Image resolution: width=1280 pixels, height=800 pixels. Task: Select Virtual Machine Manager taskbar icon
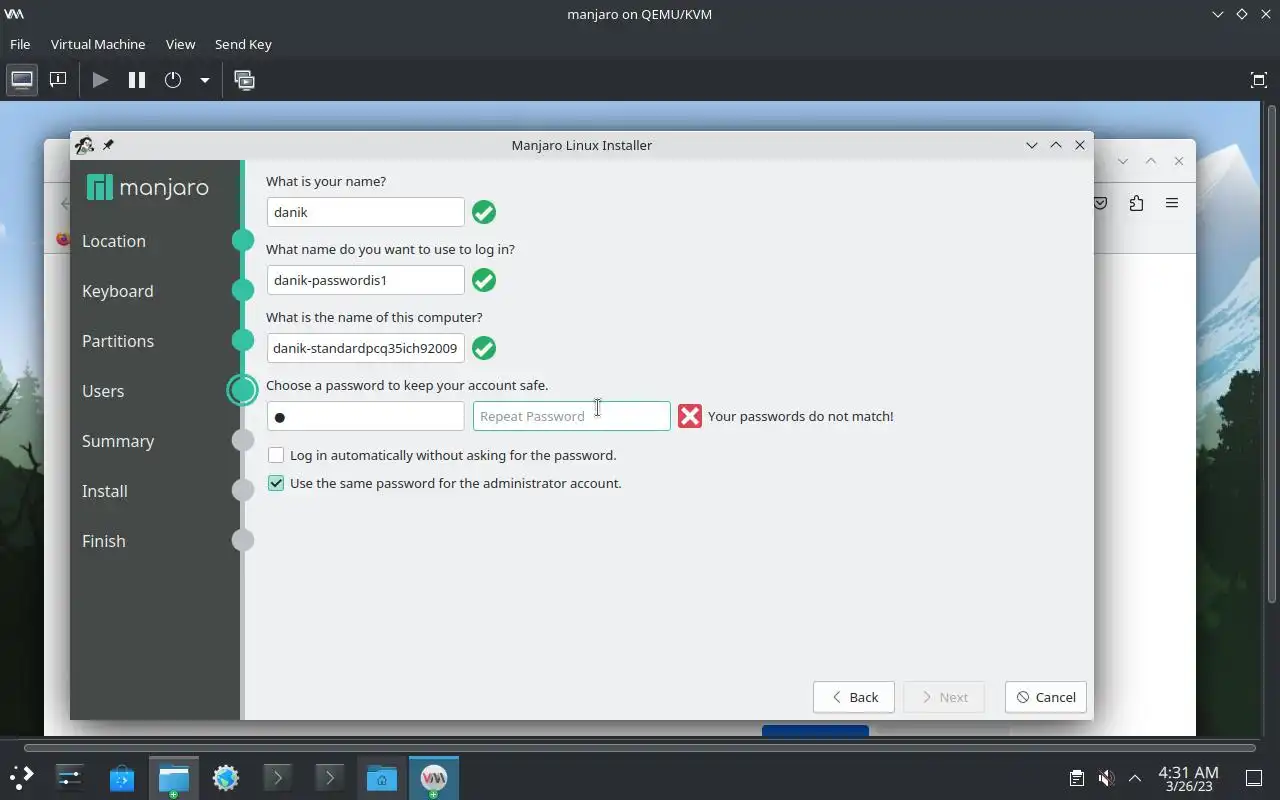click(x=433, y=777)
